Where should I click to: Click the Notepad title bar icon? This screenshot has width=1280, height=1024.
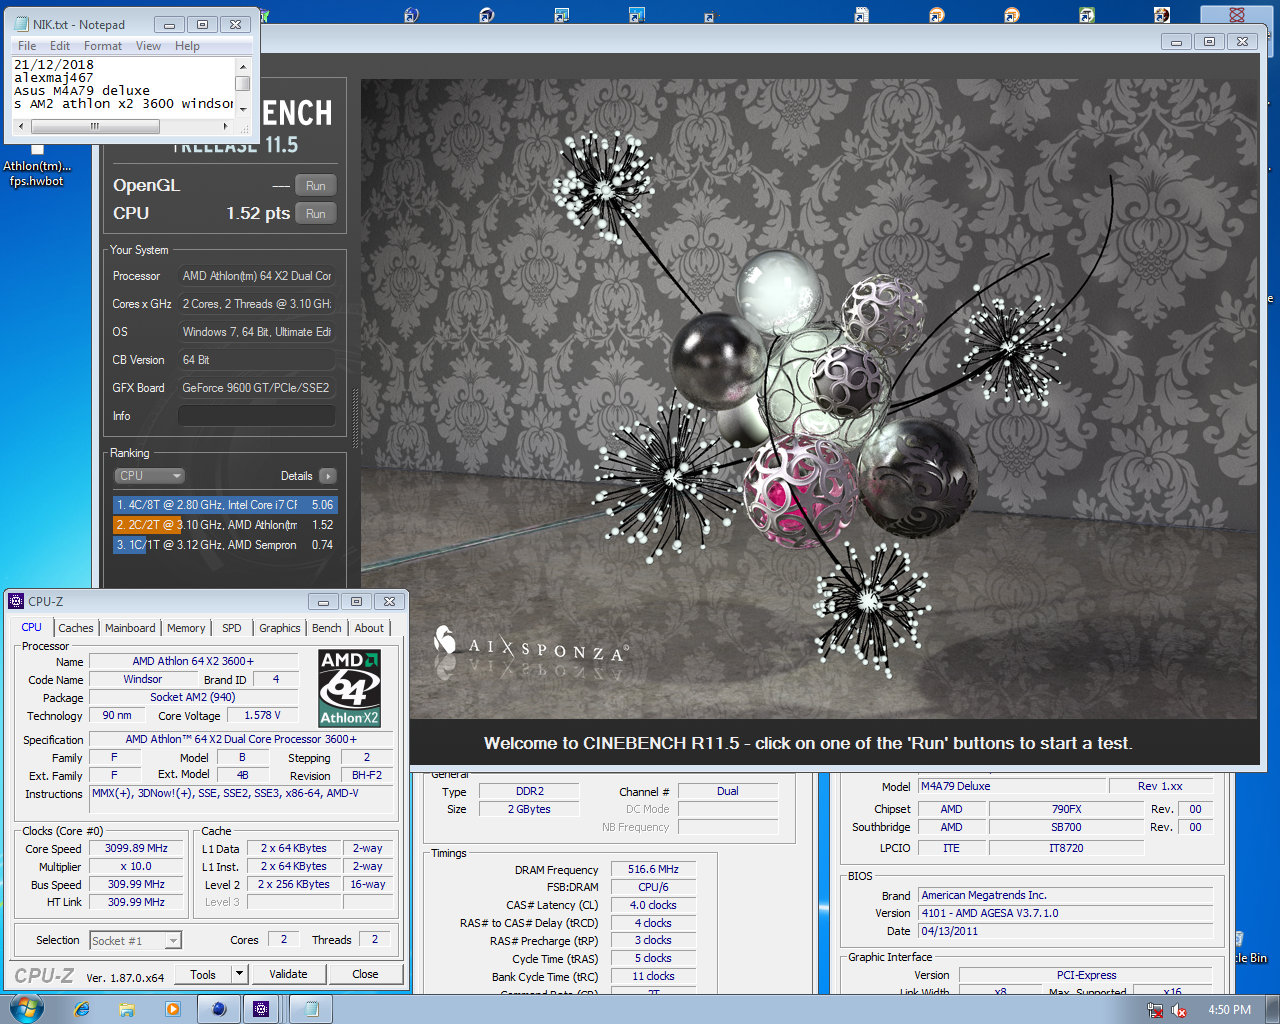(x=21, y=24)
